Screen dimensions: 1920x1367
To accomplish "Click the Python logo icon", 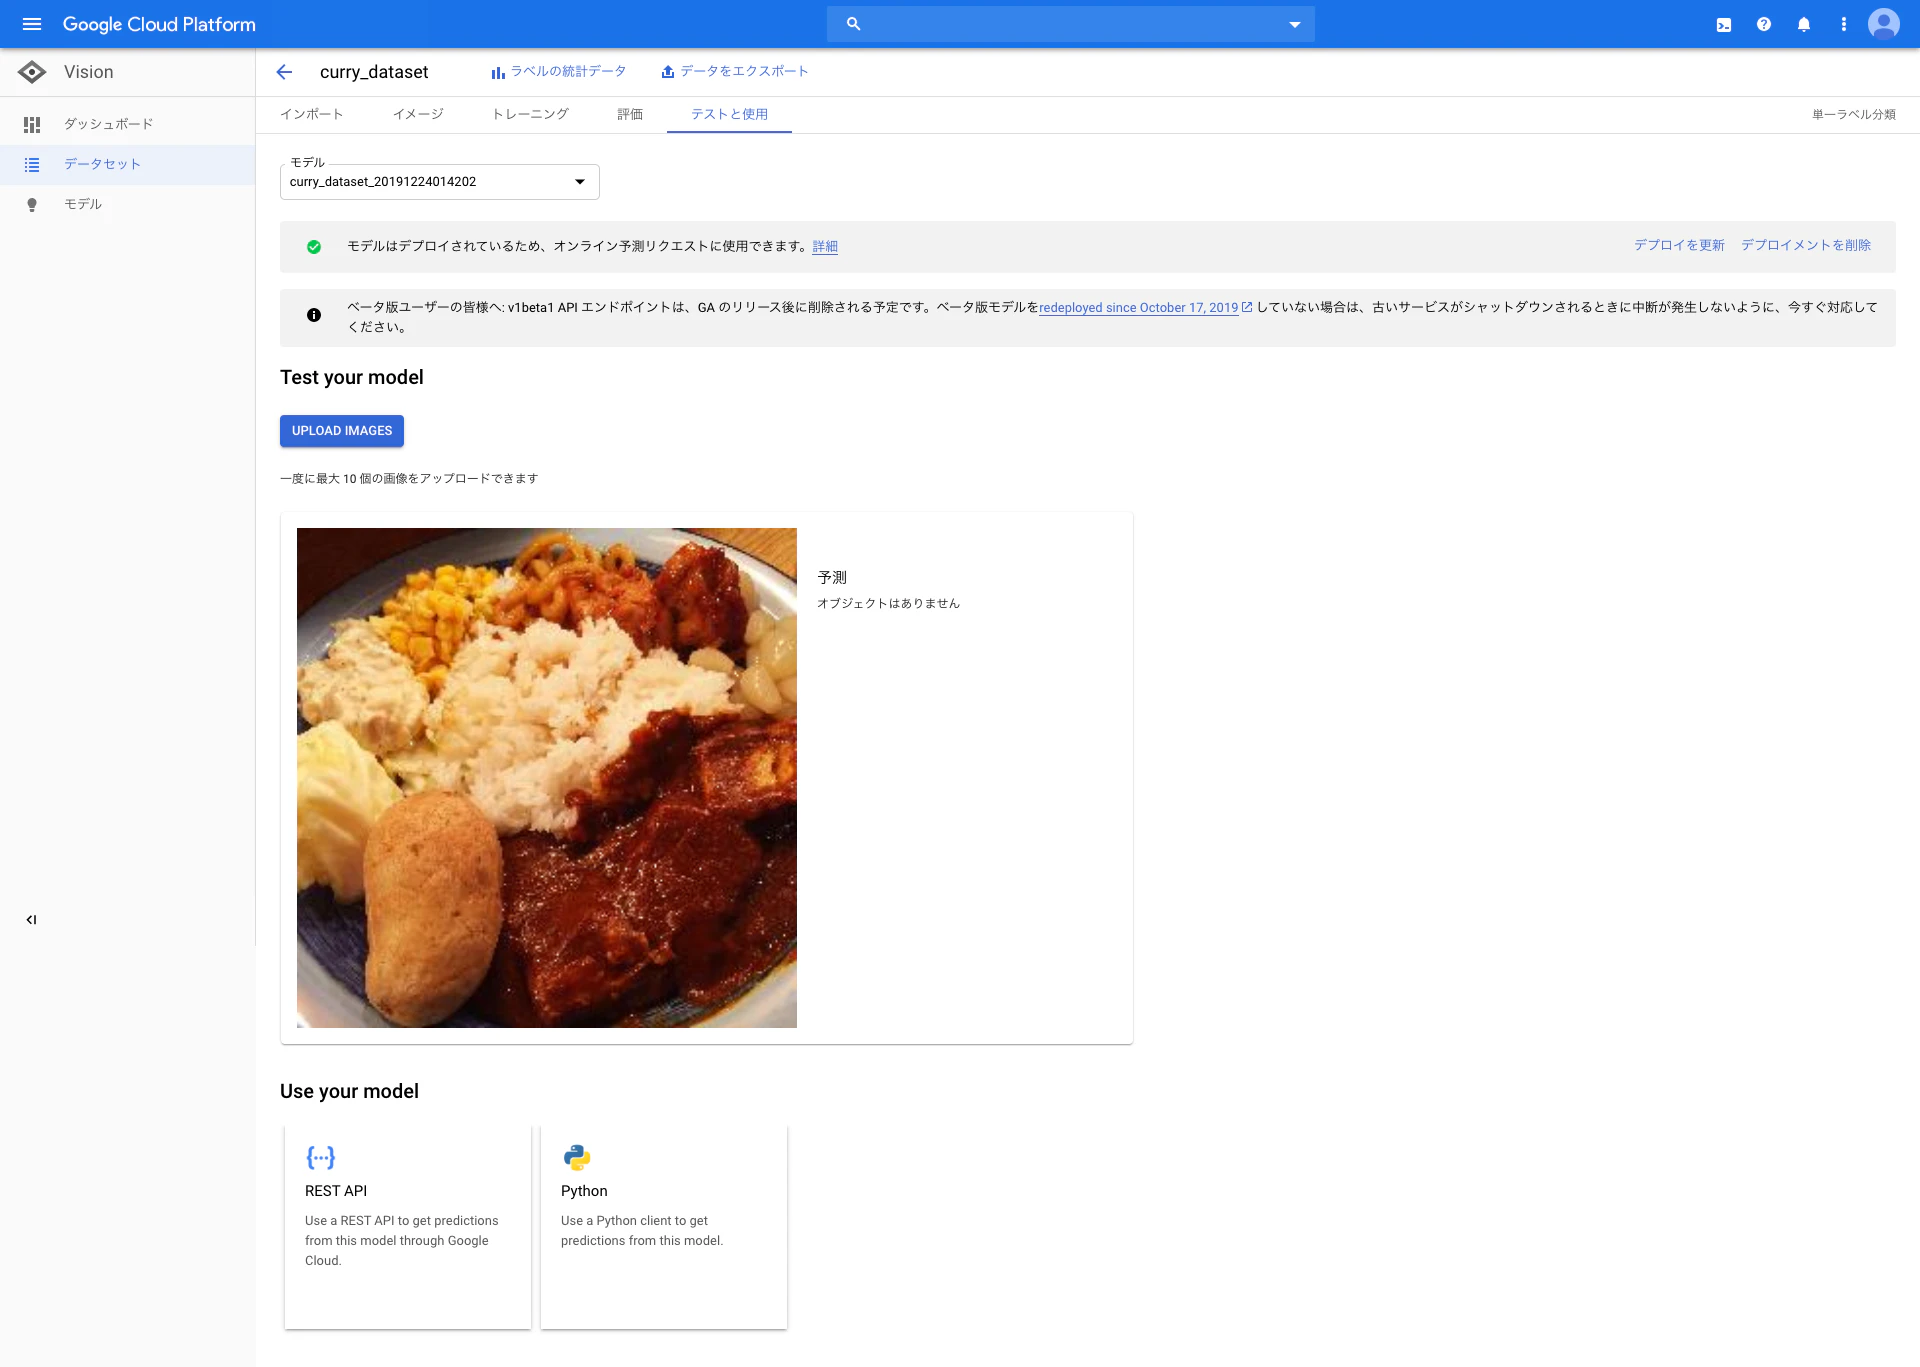I will click(577, 1158).
